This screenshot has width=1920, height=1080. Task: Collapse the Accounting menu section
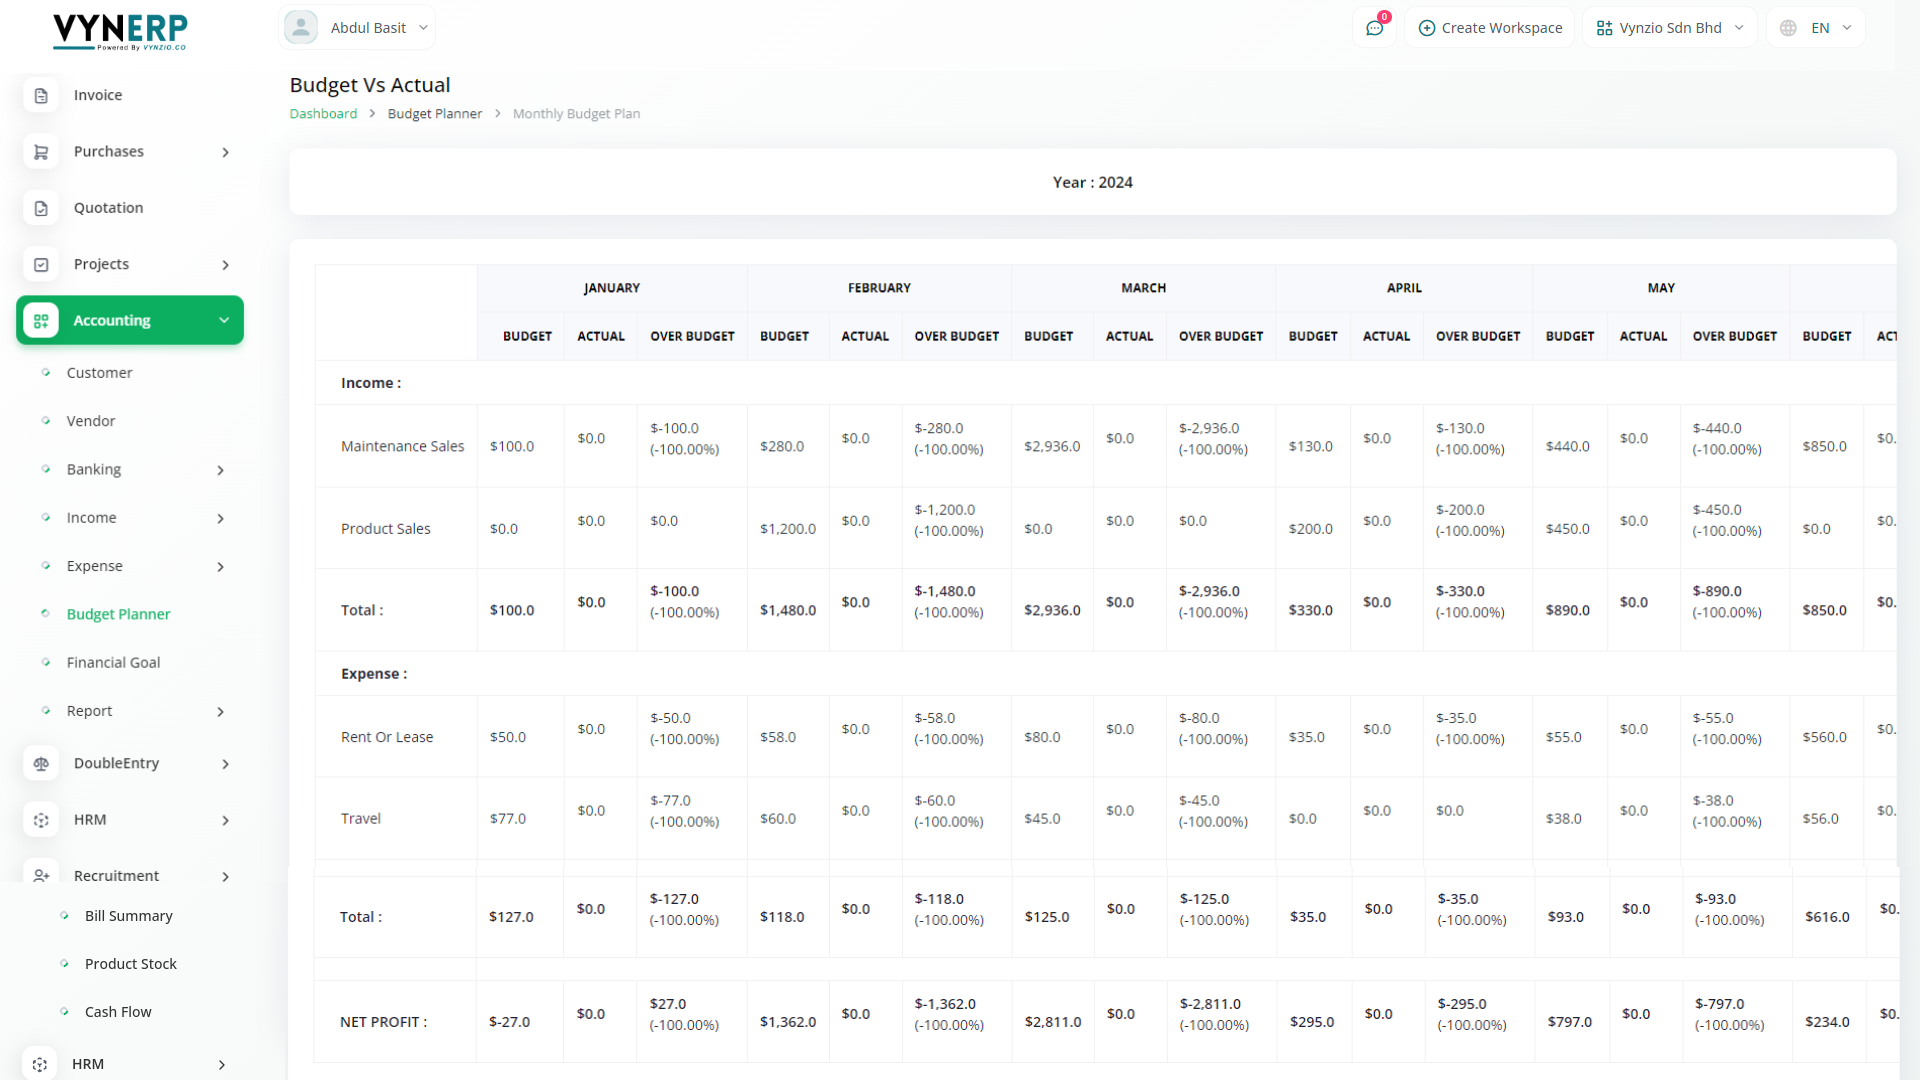(x=224, y=321)
